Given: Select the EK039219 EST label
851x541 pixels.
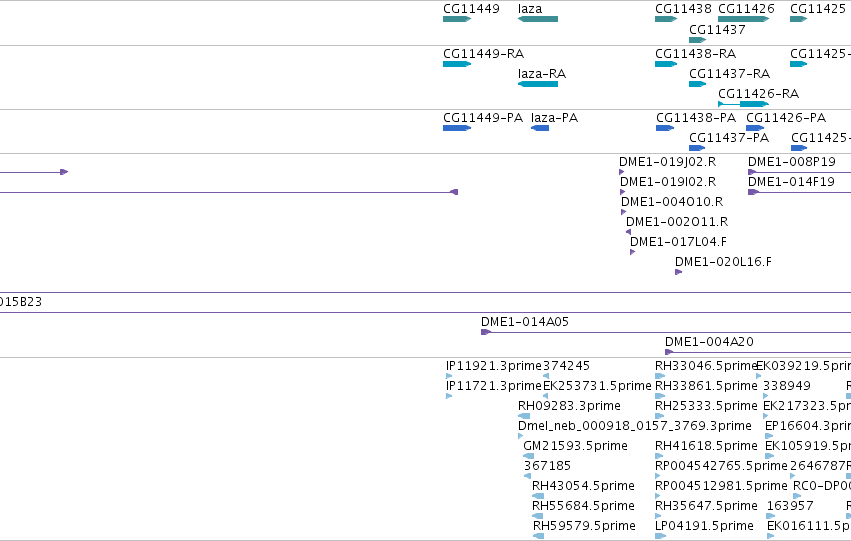Looking at the screenshot, I should pos(803,366).
